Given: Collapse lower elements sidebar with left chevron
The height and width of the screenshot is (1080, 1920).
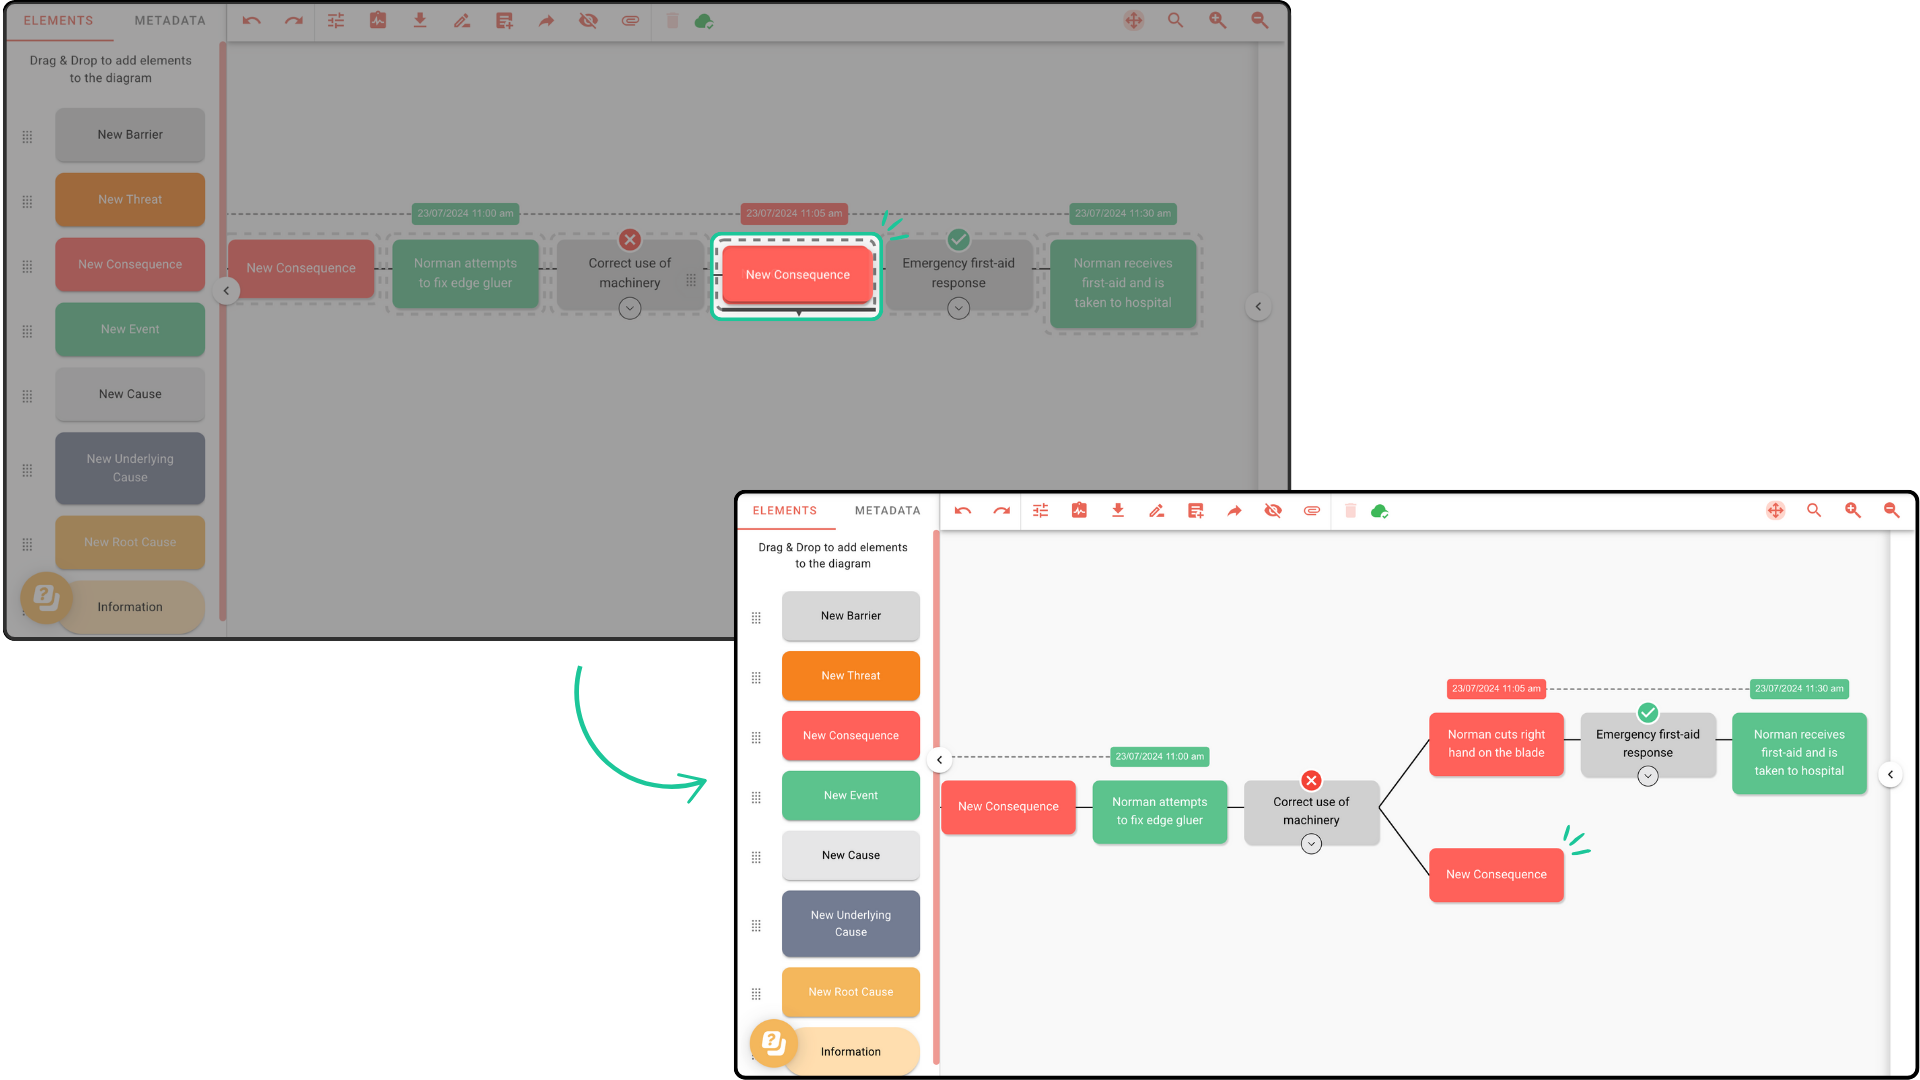Looking at the screenshot, I should pos(939,760).
